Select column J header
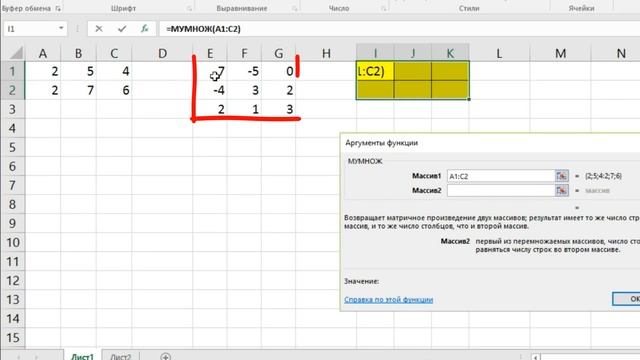 413,53
